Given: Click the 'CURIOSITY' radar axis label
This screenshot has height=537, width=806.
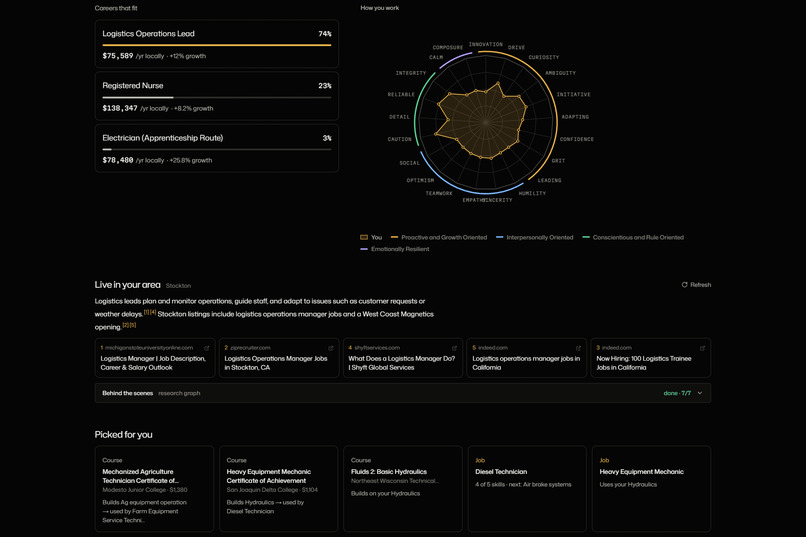Looking at the screenshot, I should (544, 57).
